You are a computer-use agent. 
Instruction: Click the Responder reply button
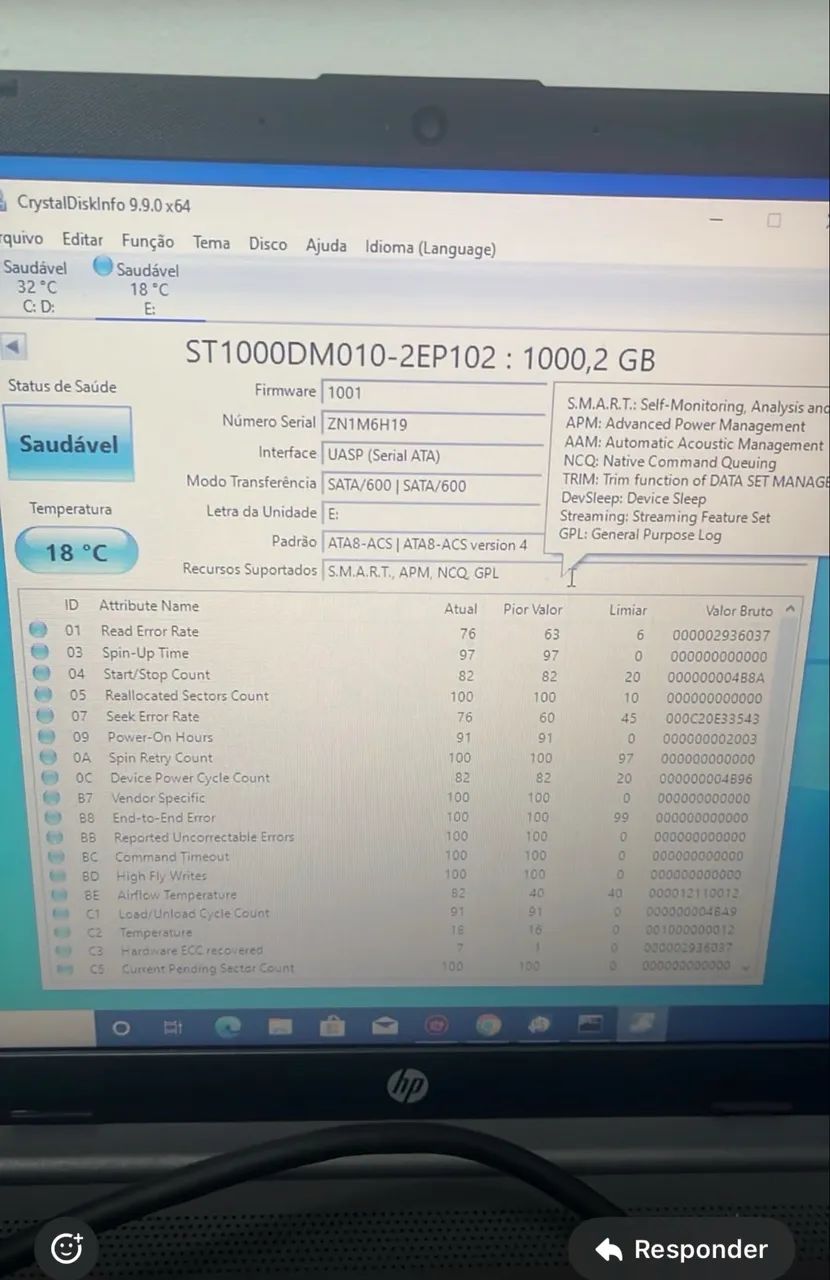(682, 1249)
